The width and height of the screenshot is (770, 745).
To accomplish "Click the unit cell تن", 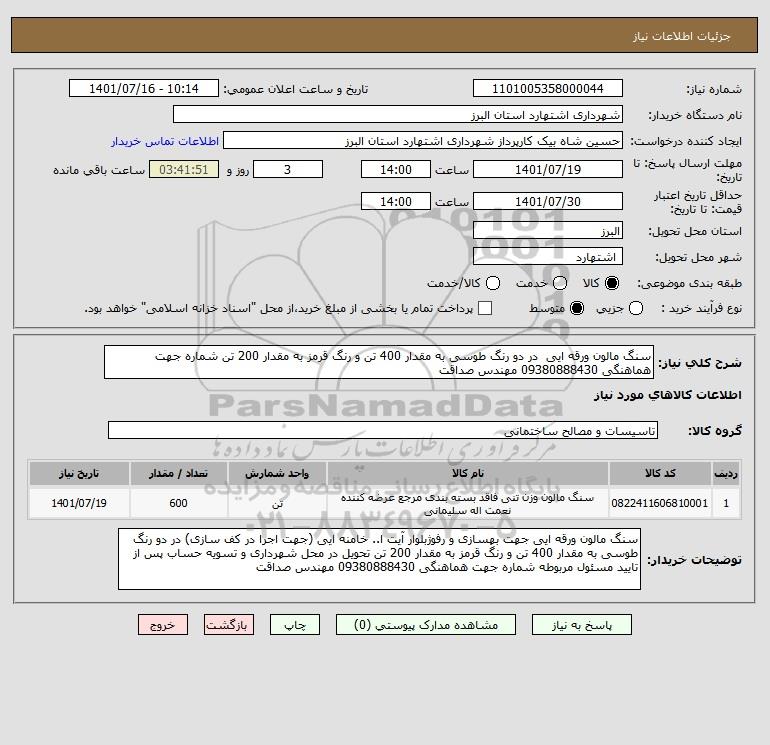I will tap(277, 503).
